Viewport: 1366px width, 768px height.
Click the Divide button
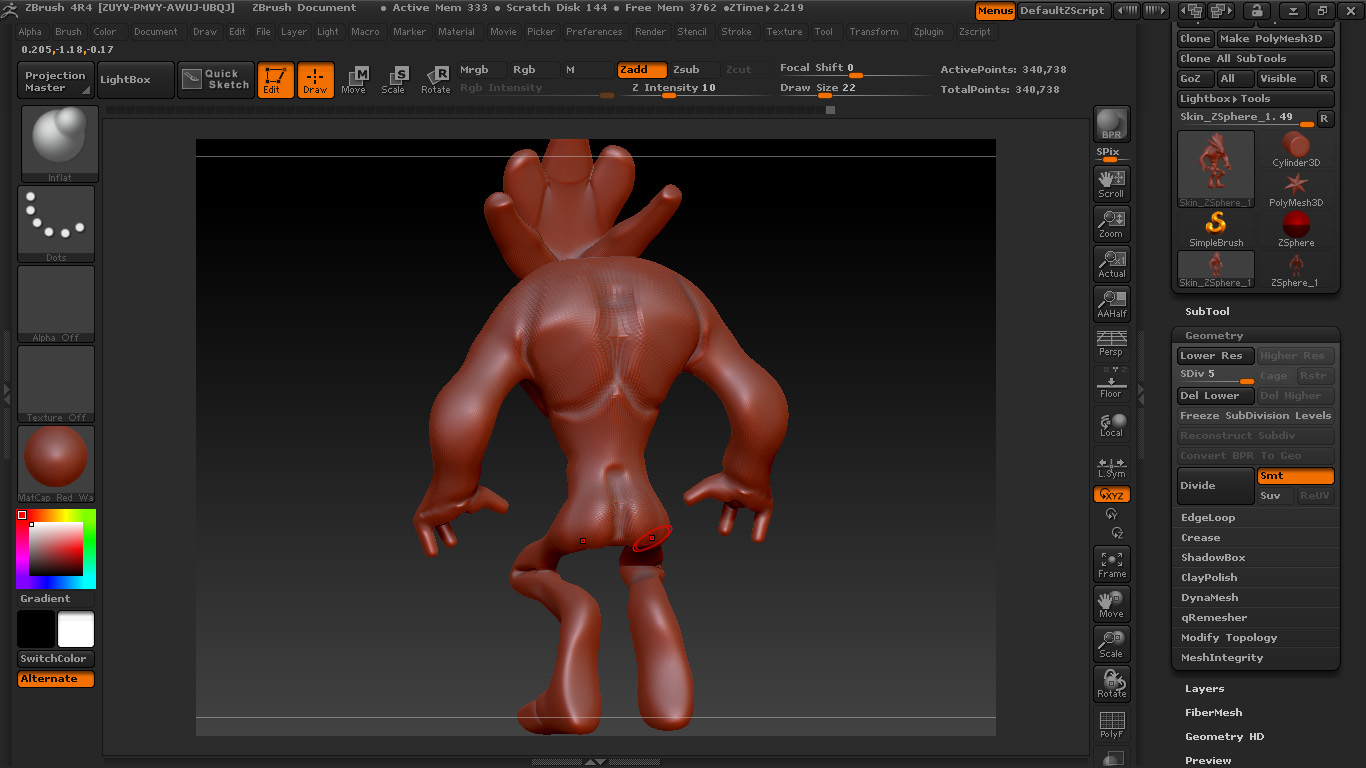pos(1215,486)
